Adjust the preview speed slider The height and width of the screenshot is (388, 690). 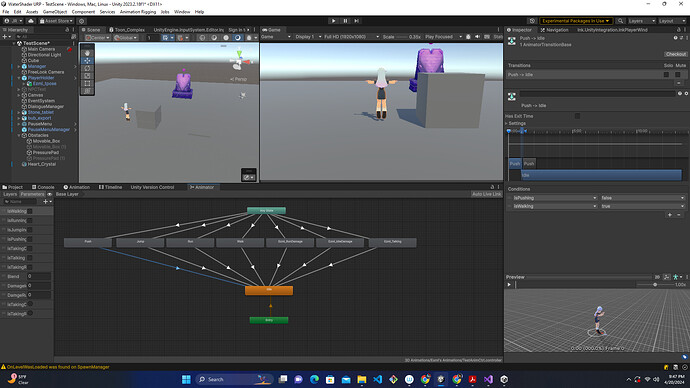[655, 285]
